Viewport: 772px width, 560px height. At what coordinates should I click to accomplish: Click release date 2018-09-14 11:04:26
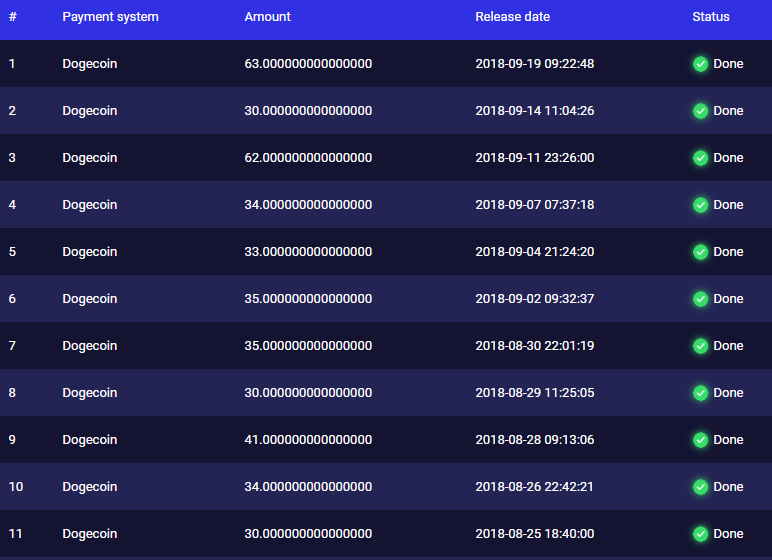click(535, 110)
